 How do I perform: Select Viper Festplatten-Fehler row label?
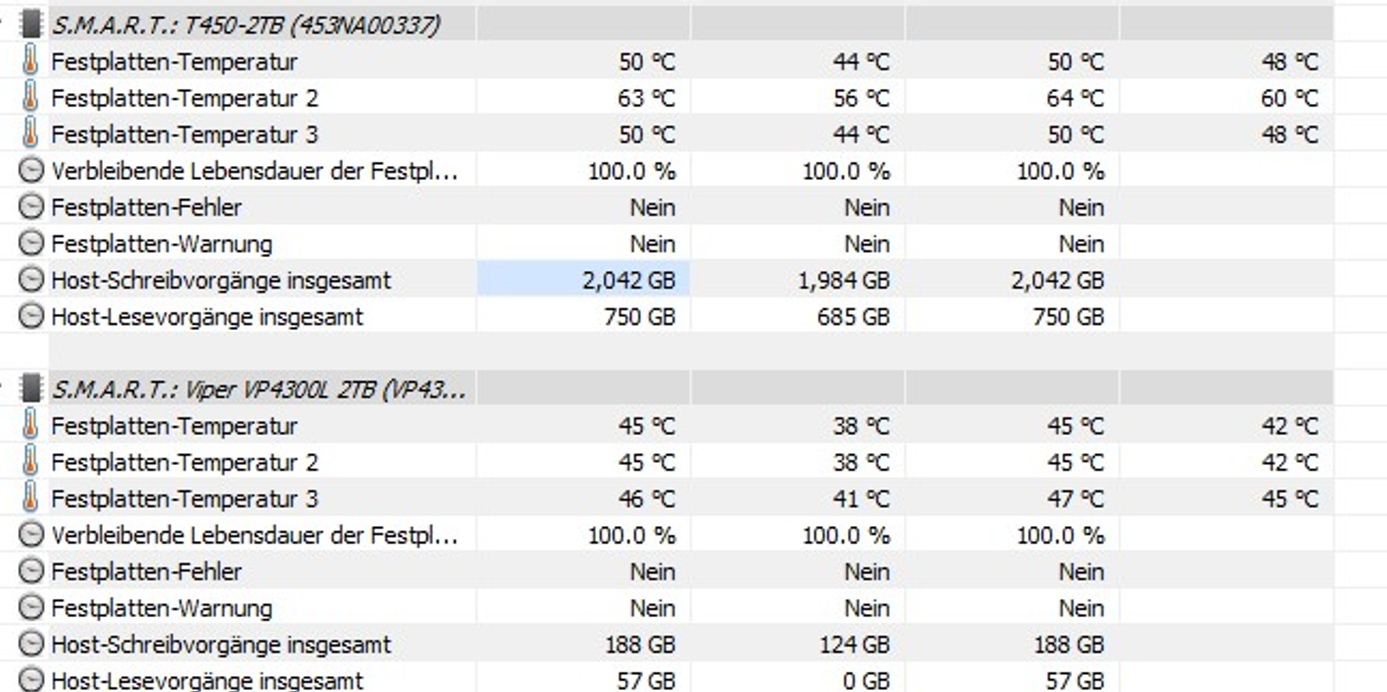(146, 571)
